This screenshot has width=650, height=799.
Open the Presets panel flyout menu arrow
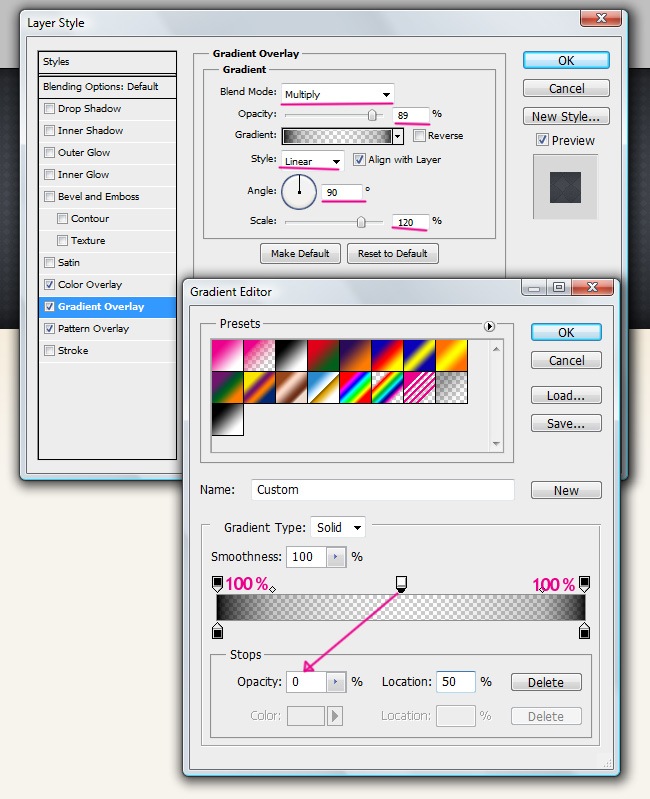click(490, 326)
